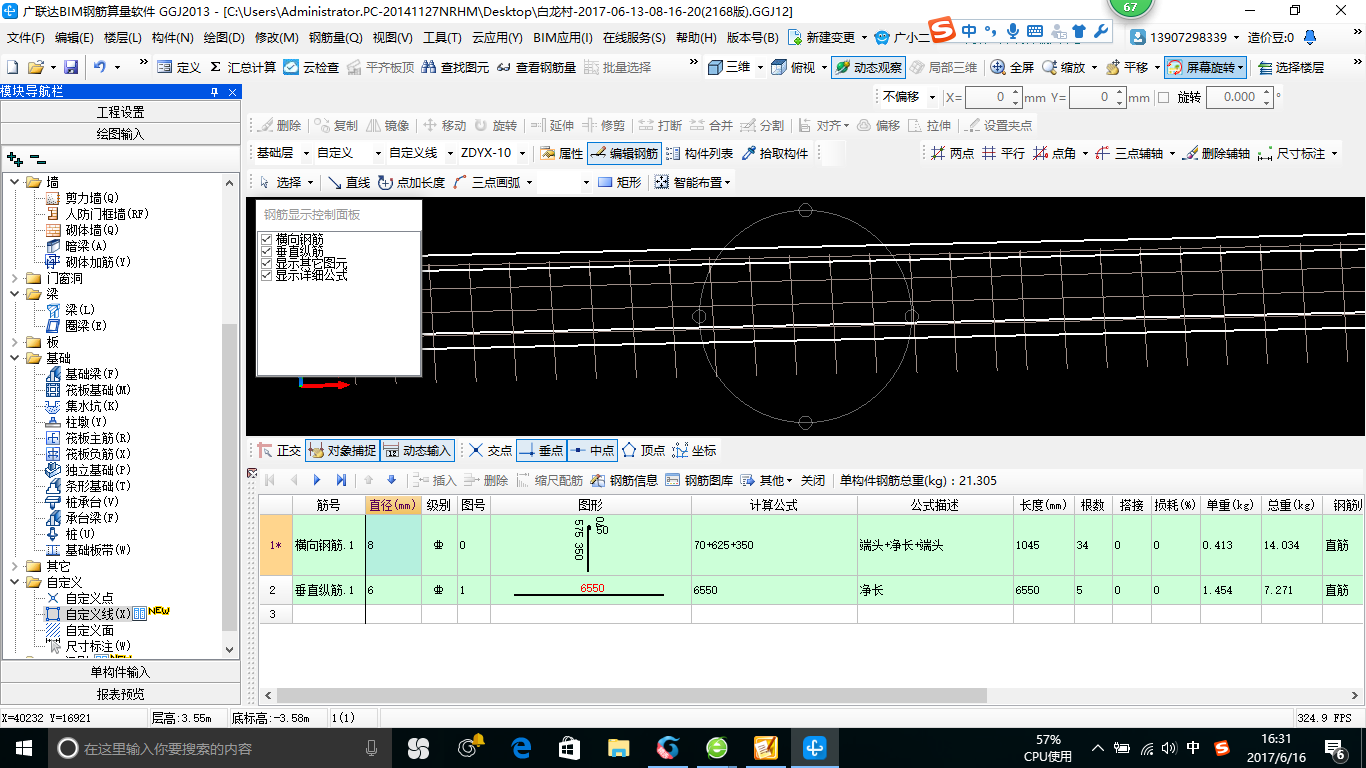This screenshot has height=768, width=1366.
Task: Select the 平行 parallel axis tool
Action: (x=1003, y=153)
